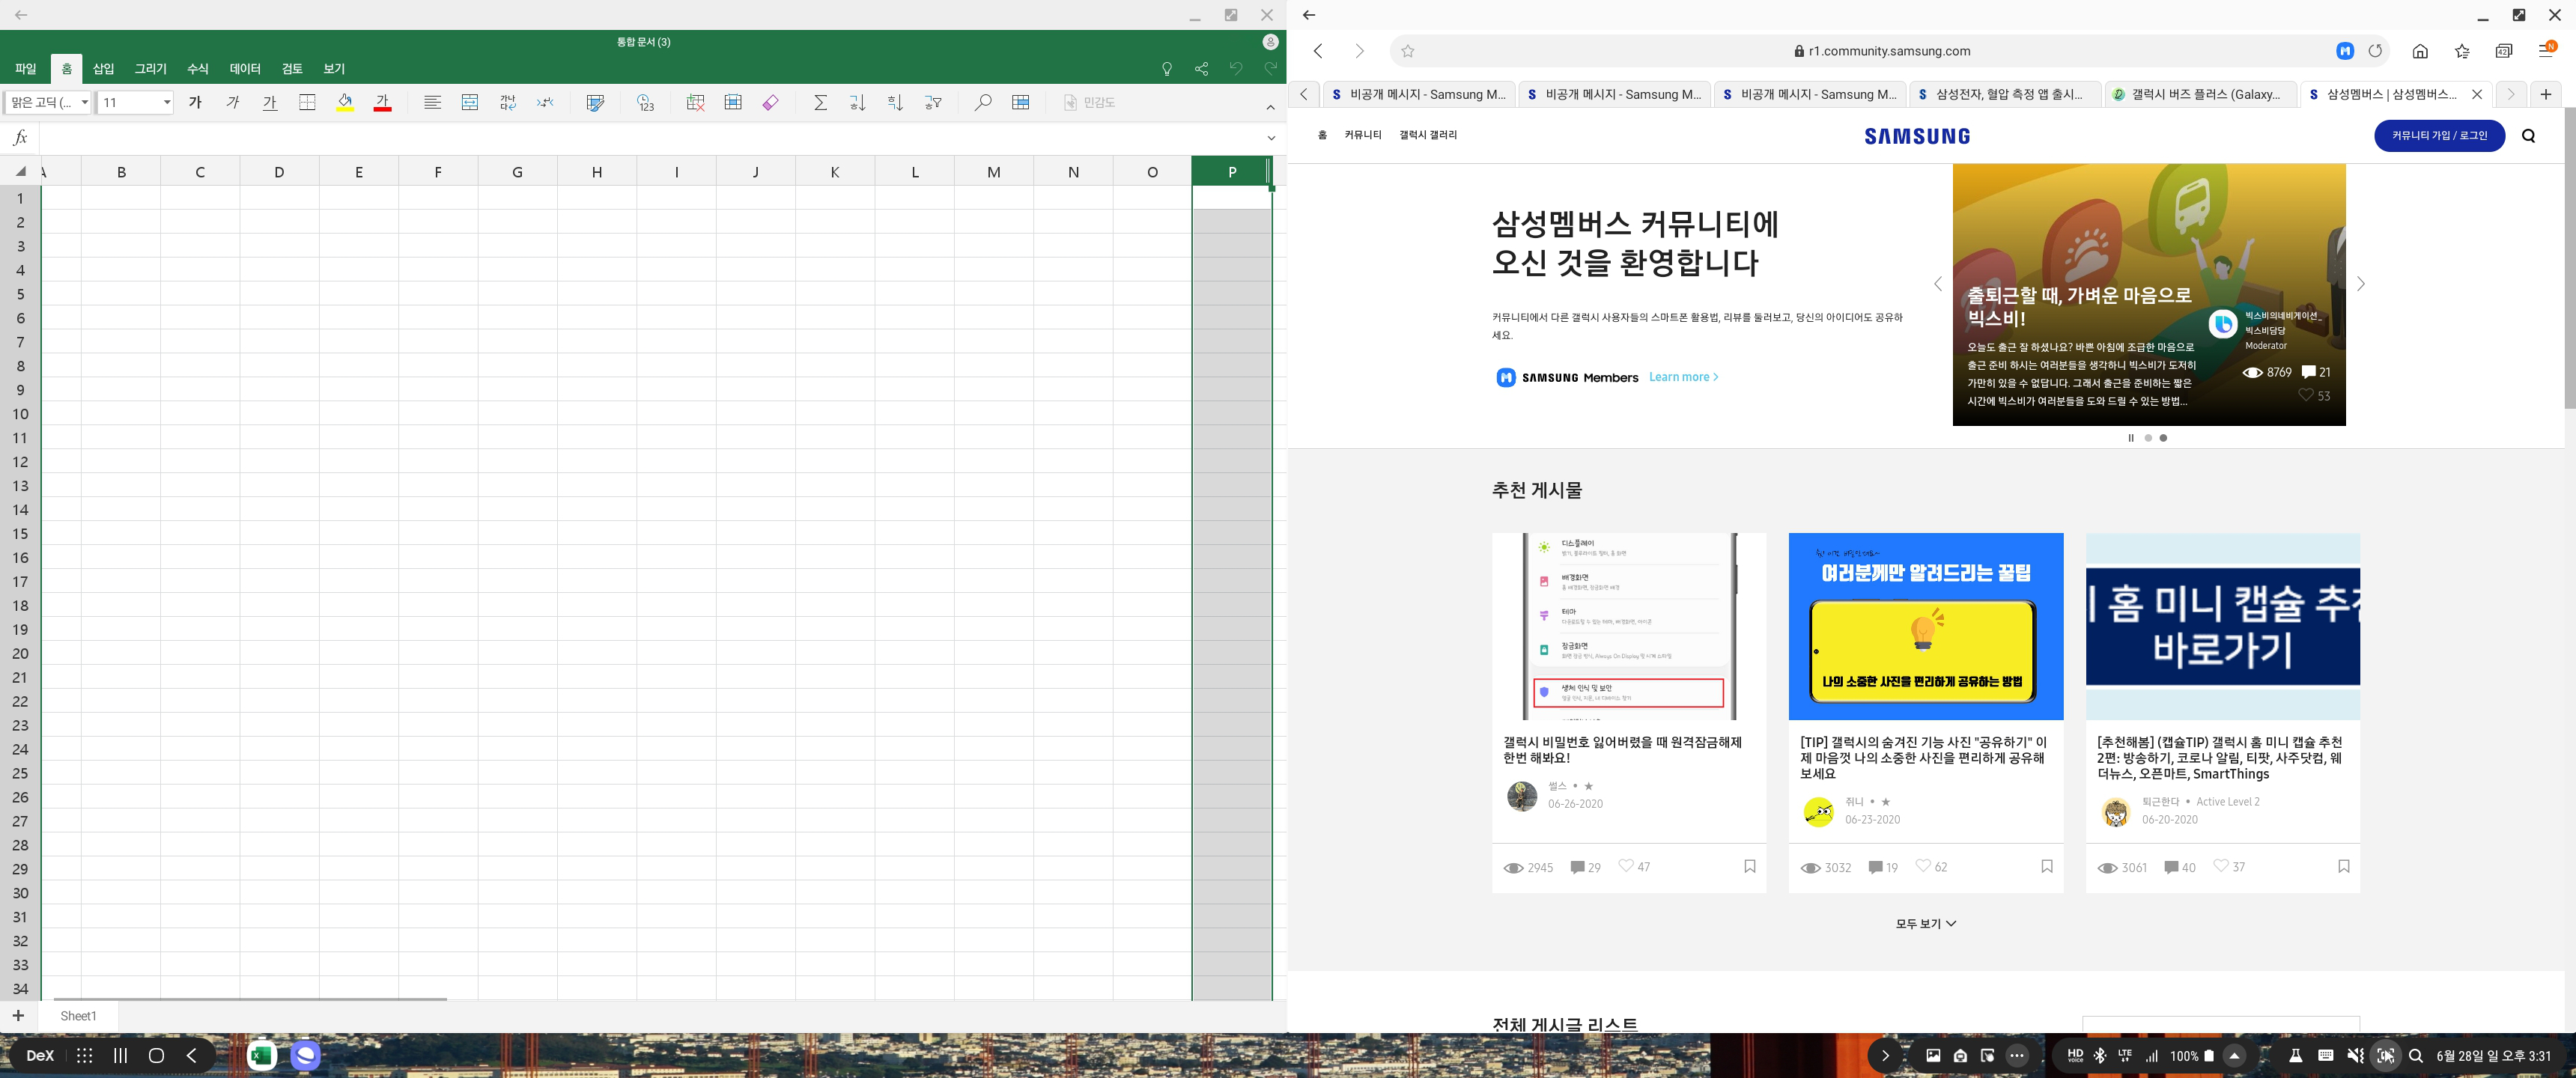The height and width of the screenshot is (1078, 2576).
Task: Open the font size dropdown
Action: [x=166, y=102]
